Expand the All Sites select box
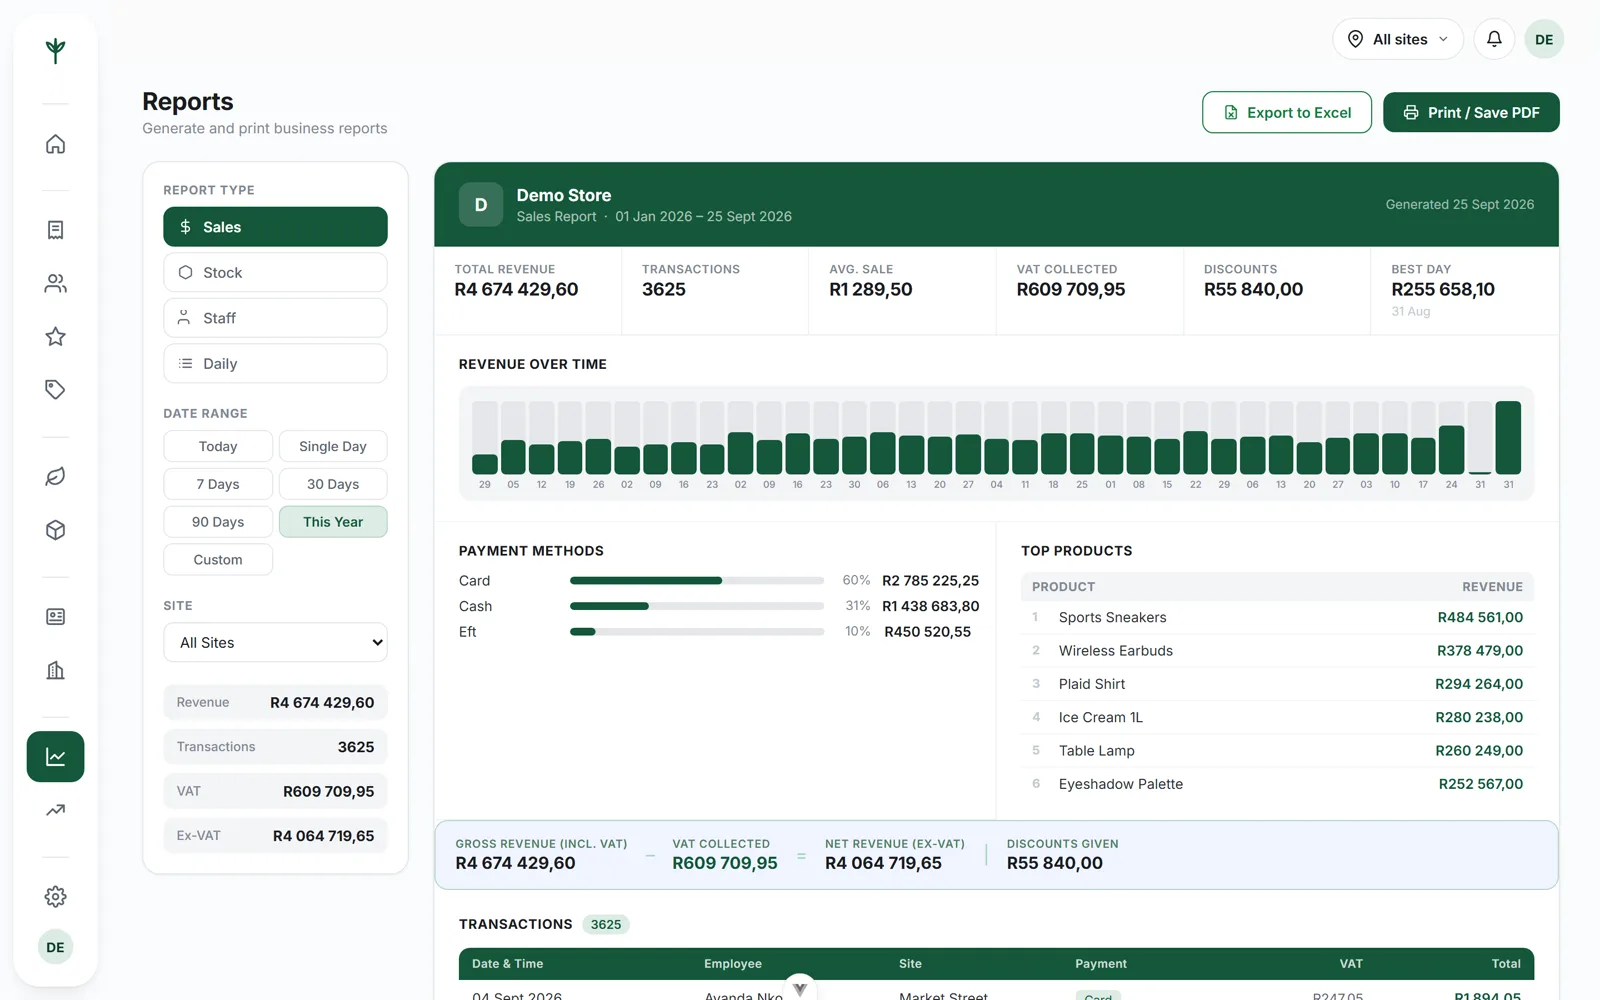The width and height of the screenshot is (1600, 1000). click(x=275, y=643)
